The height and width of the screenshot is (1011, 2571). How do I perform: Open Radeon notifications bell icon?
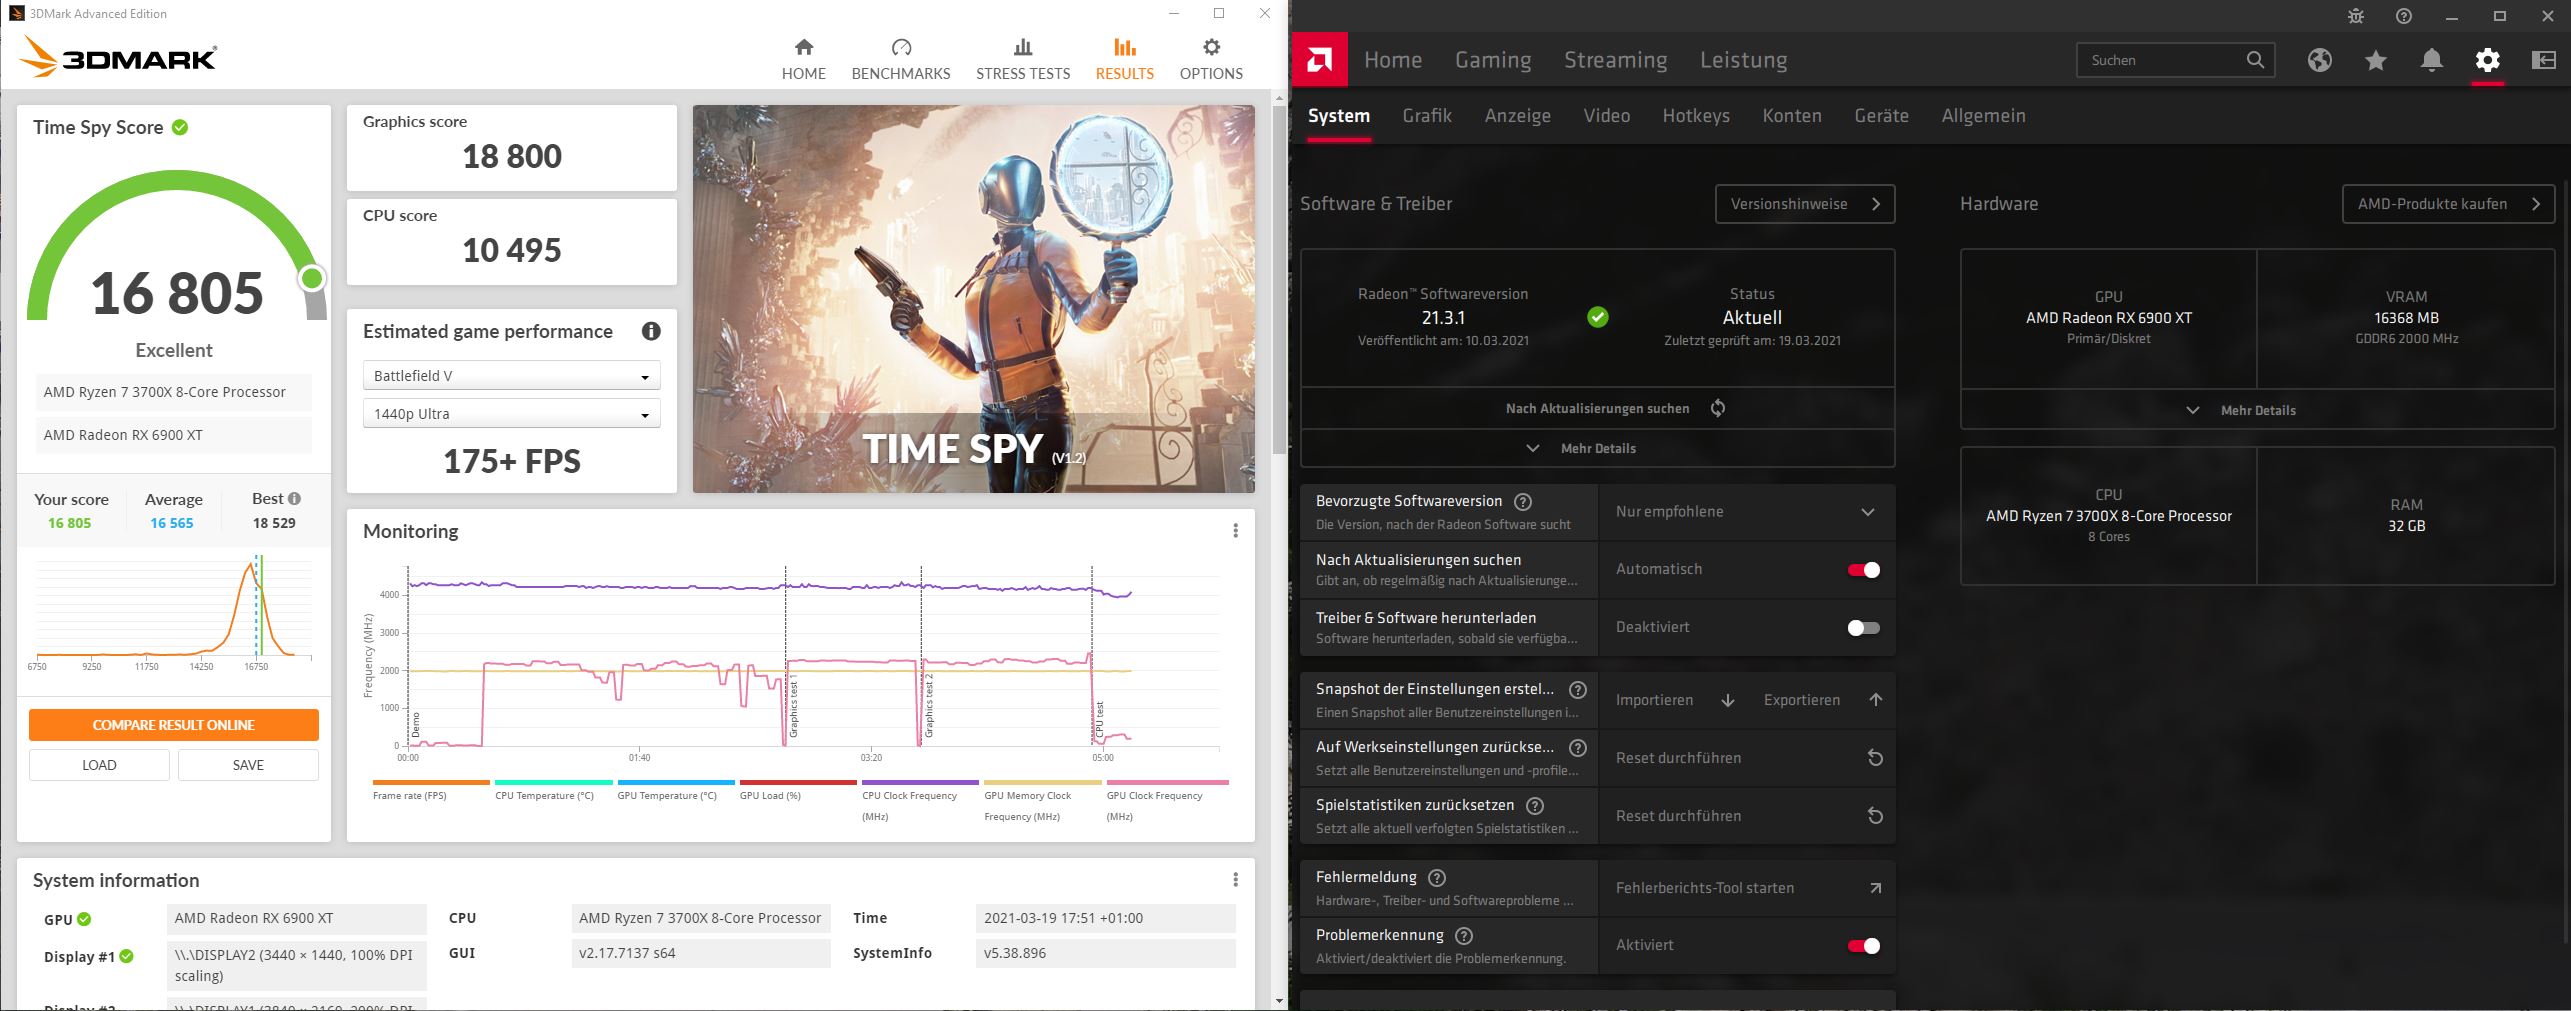pos(2431,60)
